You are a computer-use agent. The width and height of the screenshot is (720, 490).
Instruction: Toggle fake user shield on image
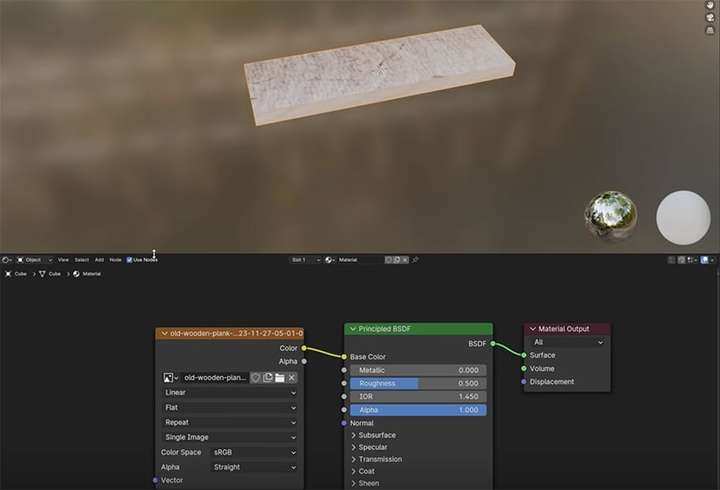256,377
